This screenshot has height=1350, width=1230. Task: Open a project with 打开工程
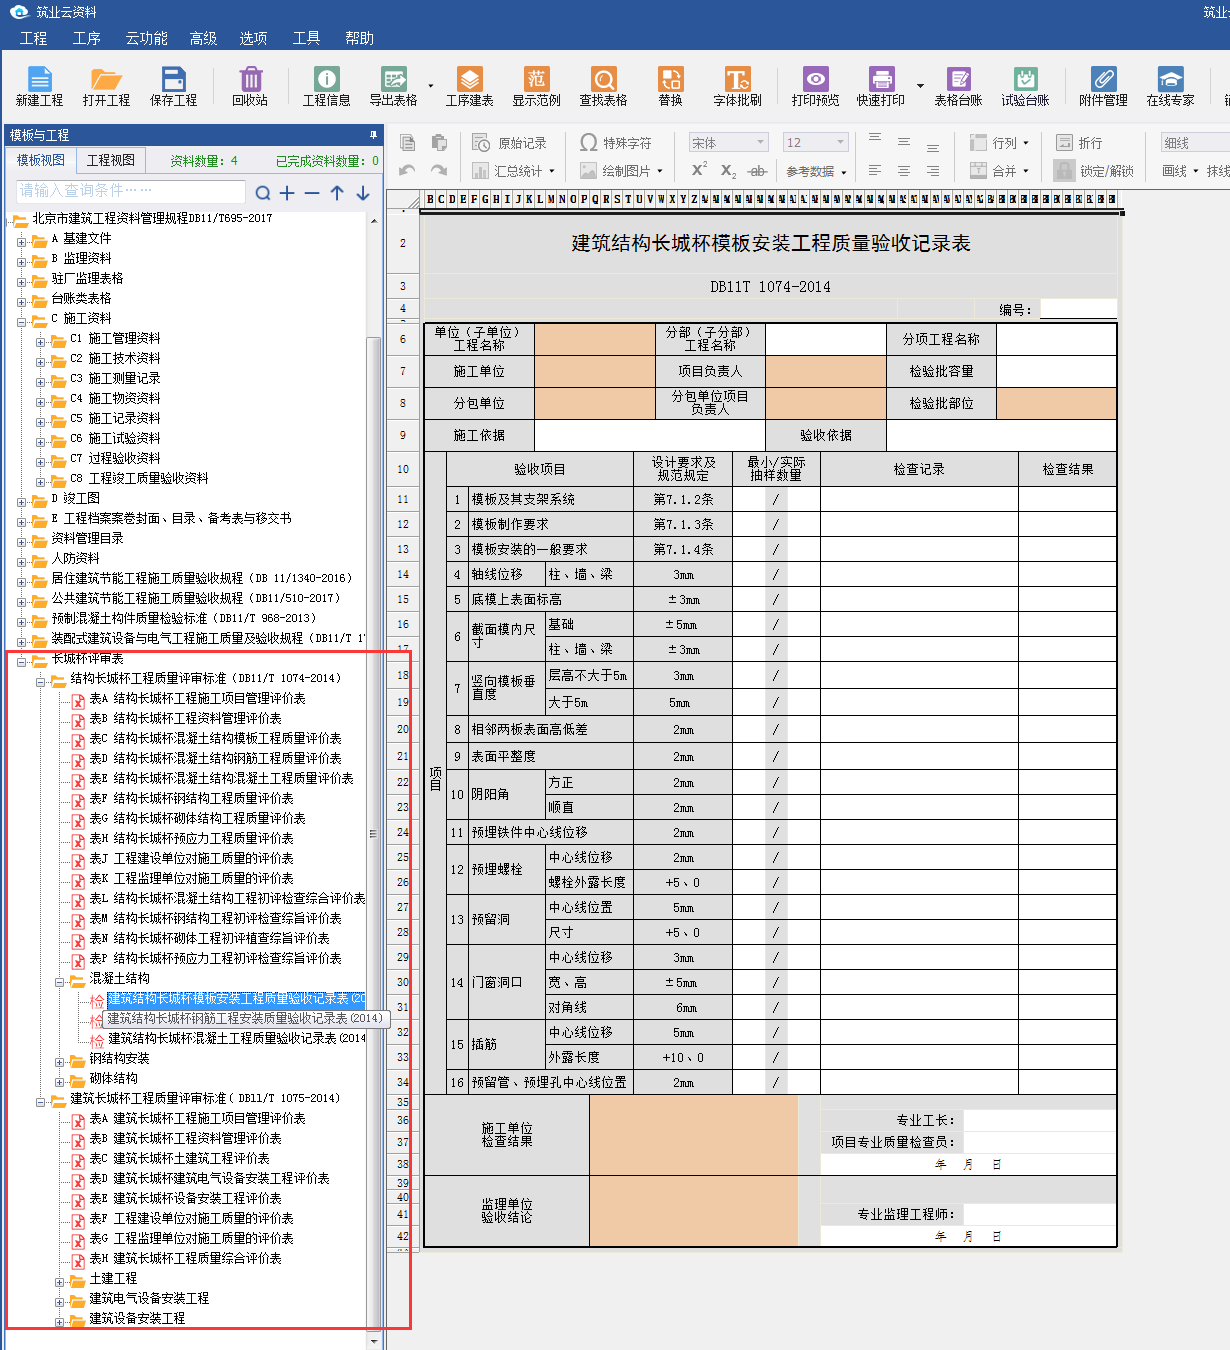pyautogui.click(x=106, y=86)
